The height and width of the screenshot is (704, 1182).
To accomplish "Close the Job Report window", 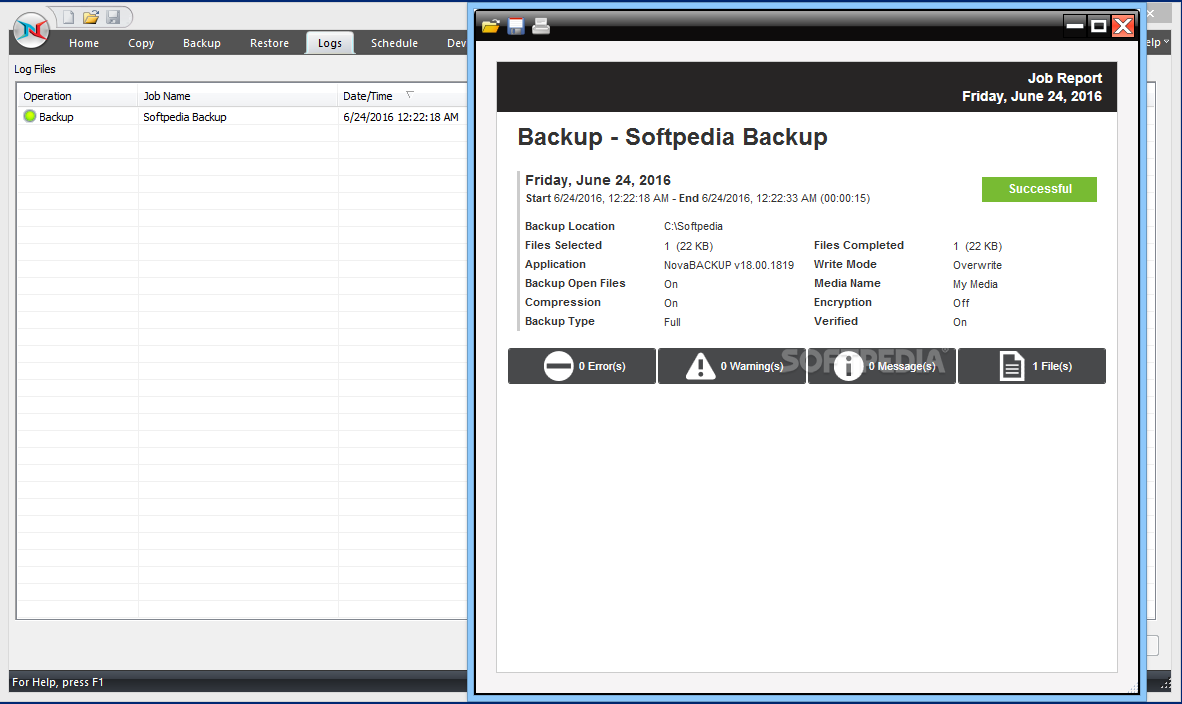I will (x=1123, y=26).
